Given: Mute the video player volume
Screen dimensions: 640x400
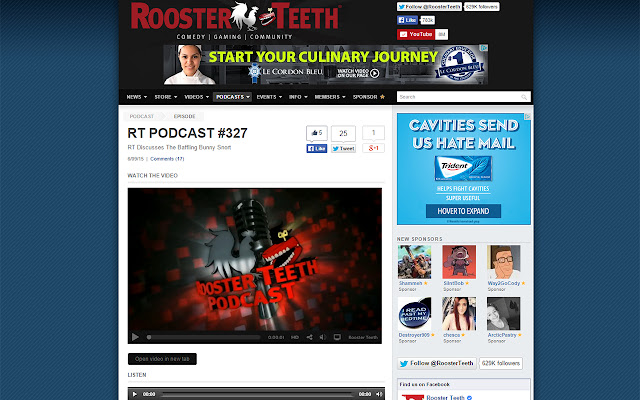Looking at the screenshot, I should (322, 337).
